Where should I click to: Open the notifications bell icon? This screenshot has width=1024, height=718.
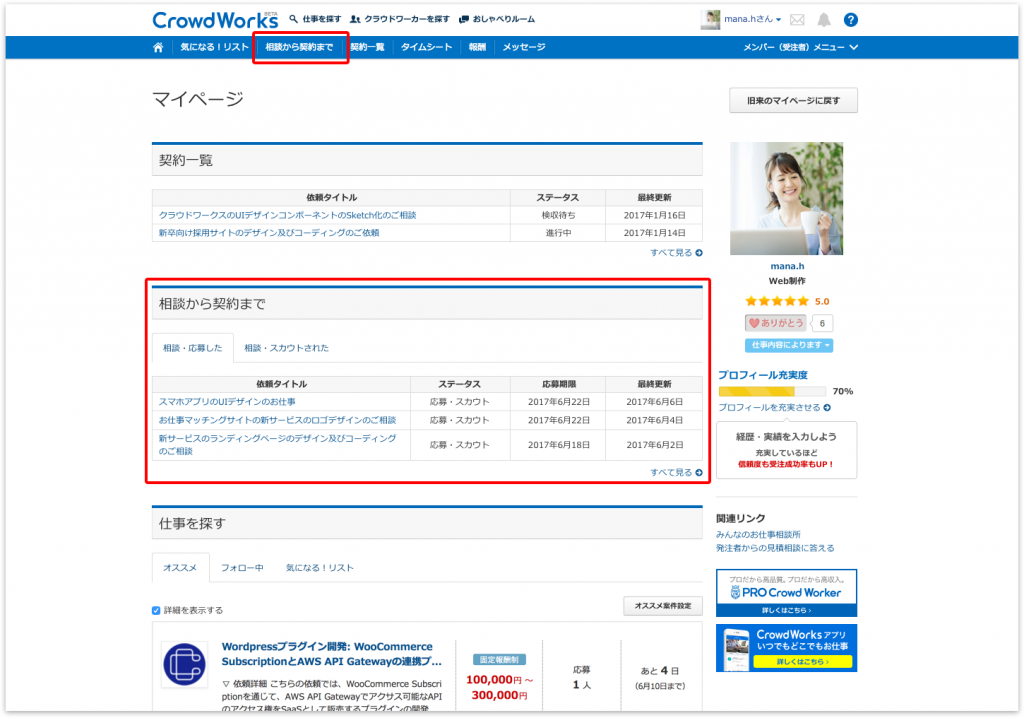coord(824,20)
